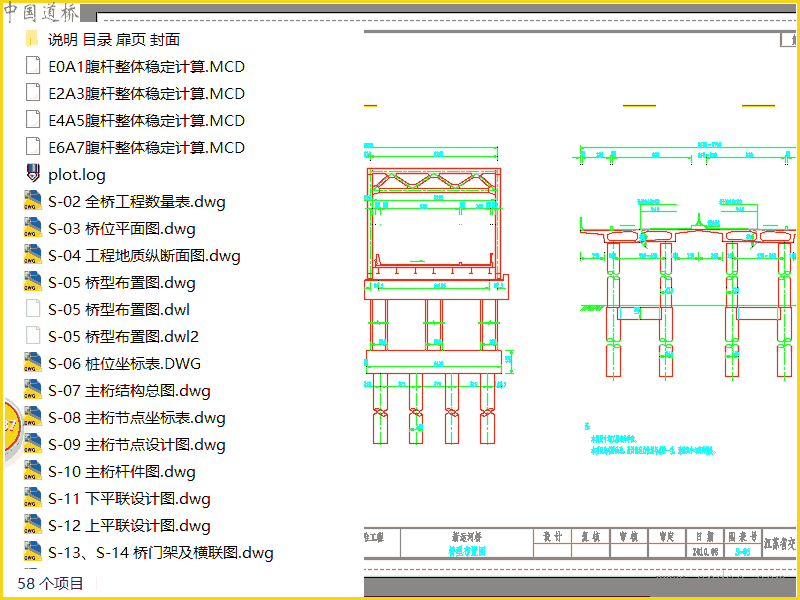Click the DWG icon for S-10 主桁杆件图
Screen dimensions: 800x600
click(x=32, y=471)
